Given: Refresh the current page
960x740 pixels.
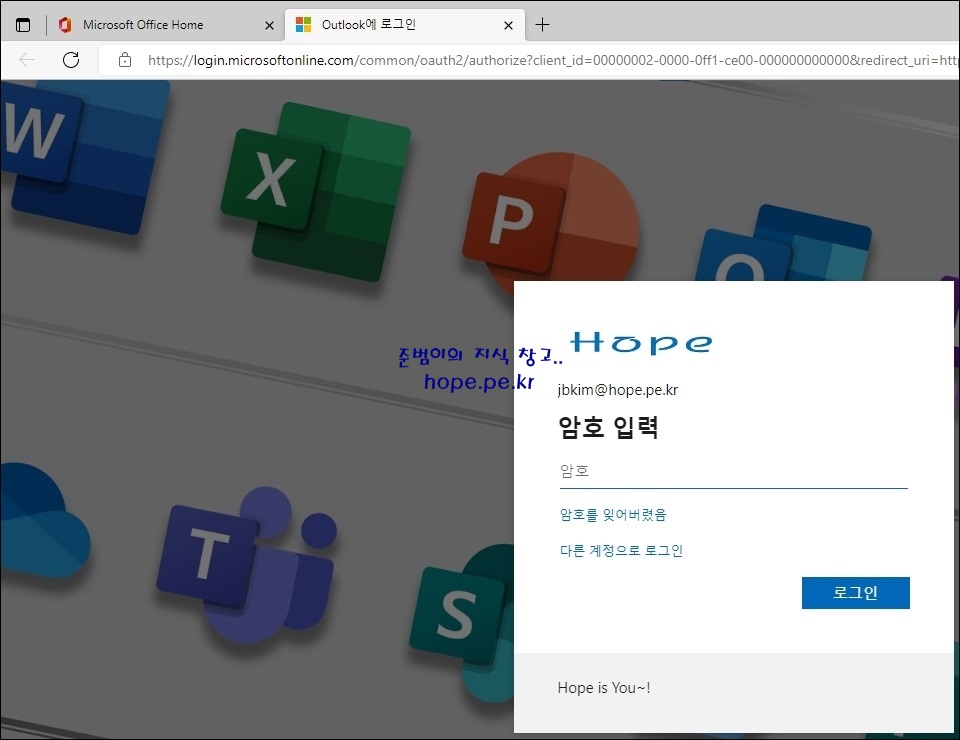Looking at the screenshot, I should [71, 60].
